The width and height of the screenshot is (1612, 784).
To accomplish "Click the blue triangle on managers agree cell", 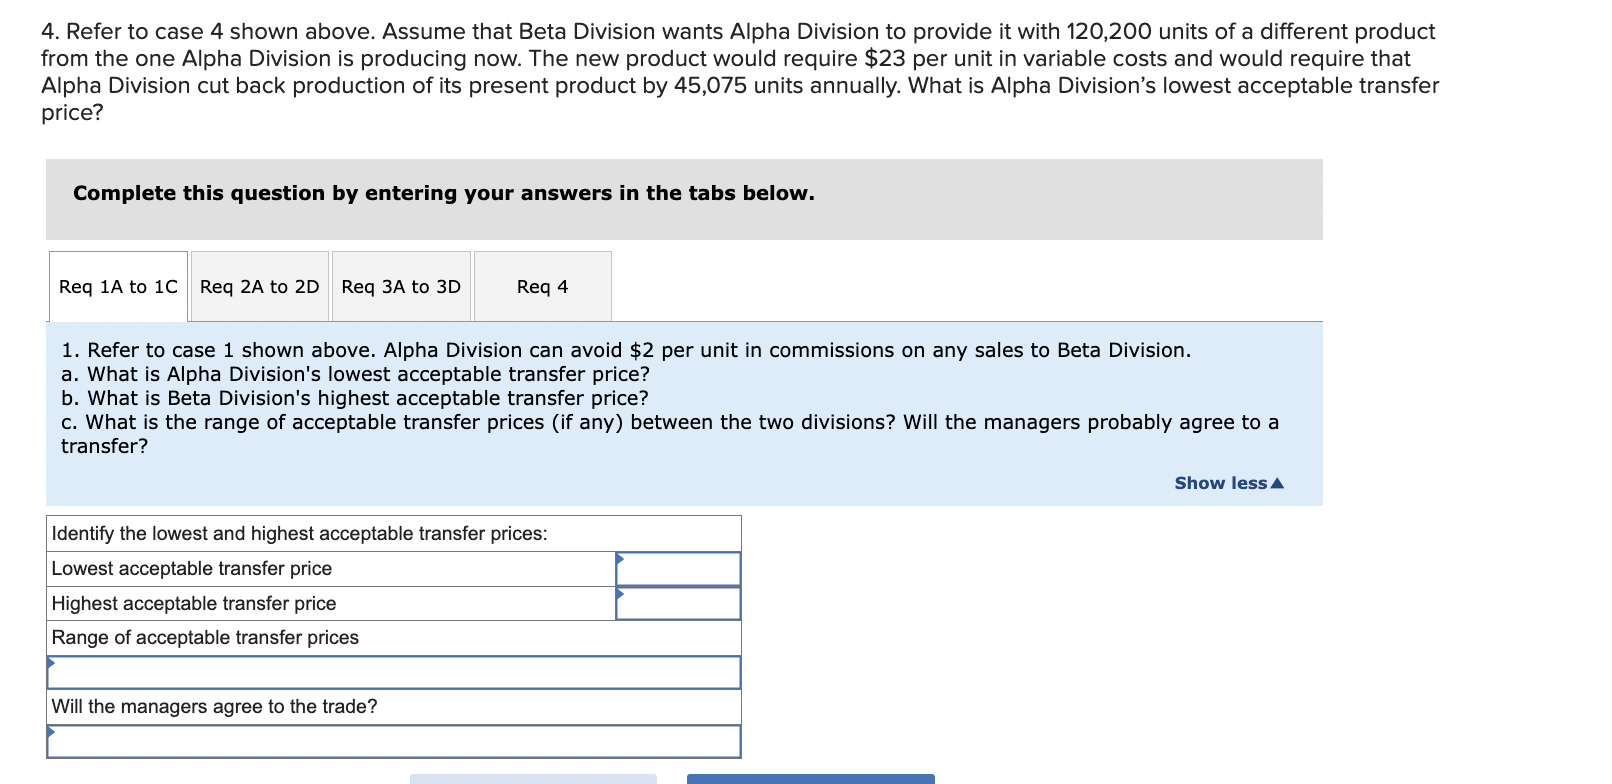I will (49, 731).
